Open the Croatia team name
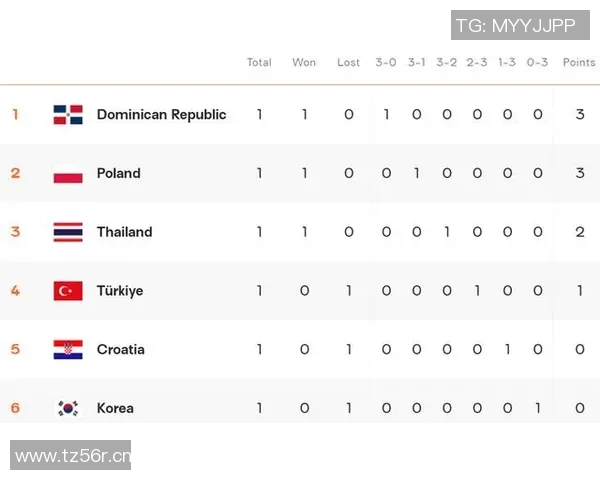Image resolution: width=600 pixels, height=480 pixels. (120, 350)
